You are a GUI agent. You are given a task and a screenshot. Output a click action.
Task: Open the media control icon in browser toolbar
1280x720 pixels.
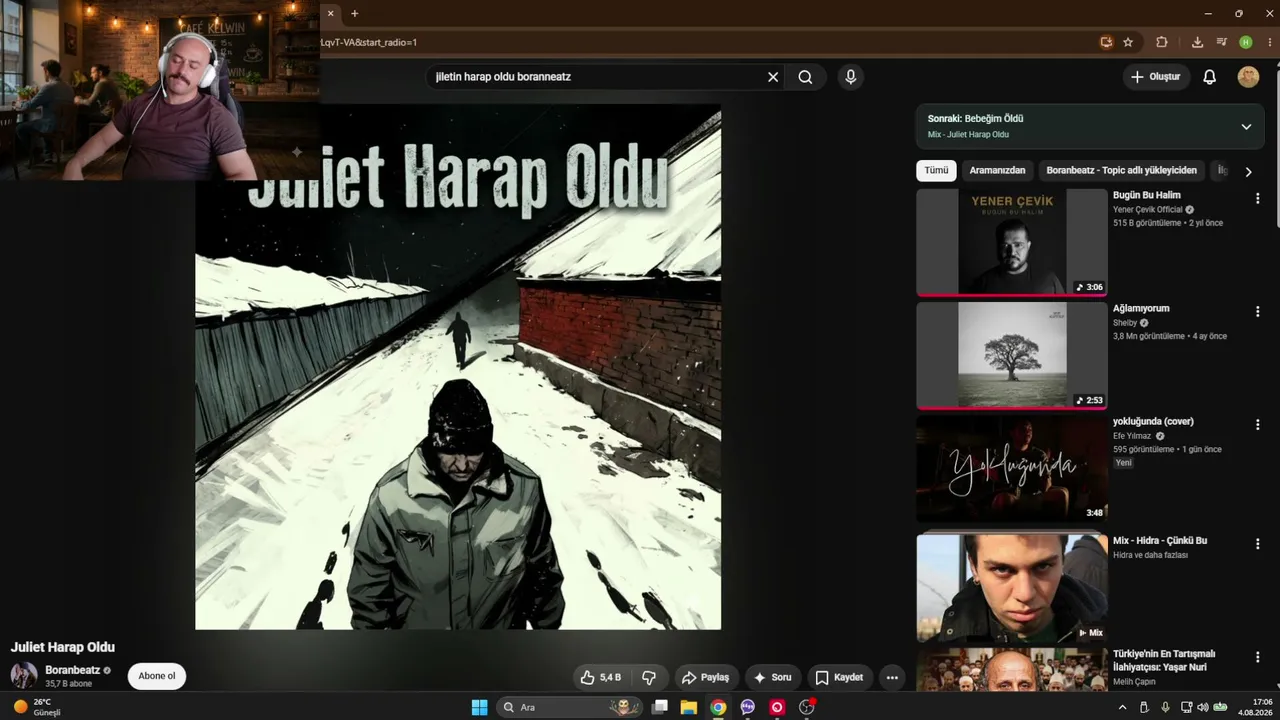1221,42
